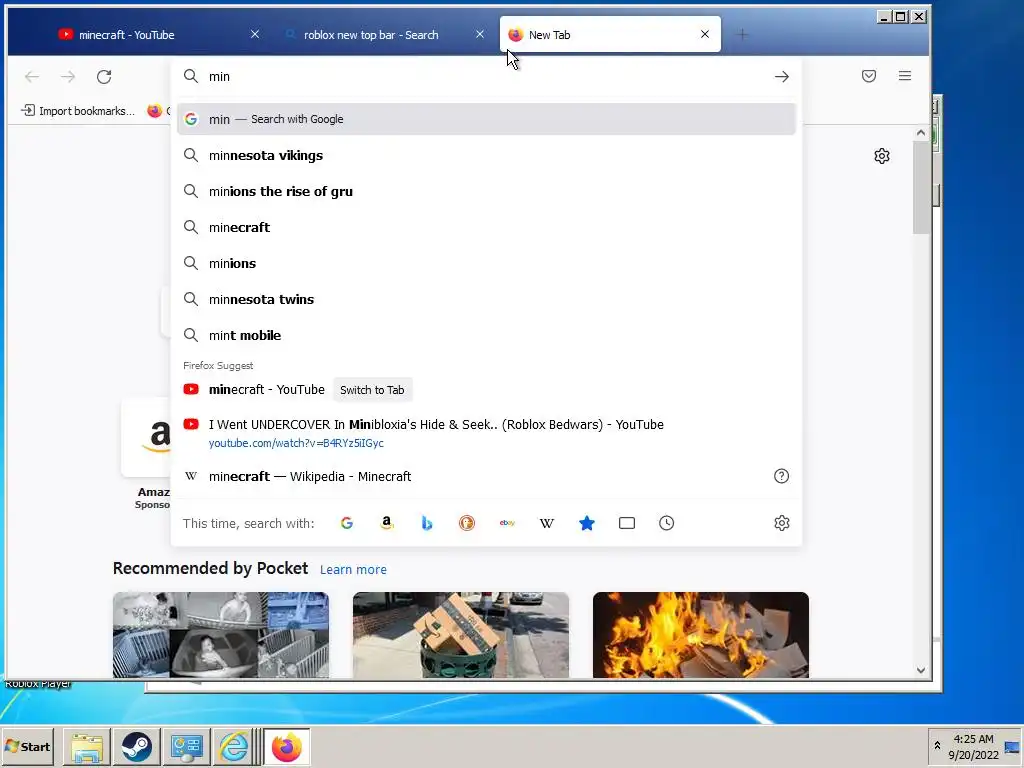Click the page scrollbar down arrow
This screenshot has height=768, width=1024.
pyautogui.click(x=921, y=670)
